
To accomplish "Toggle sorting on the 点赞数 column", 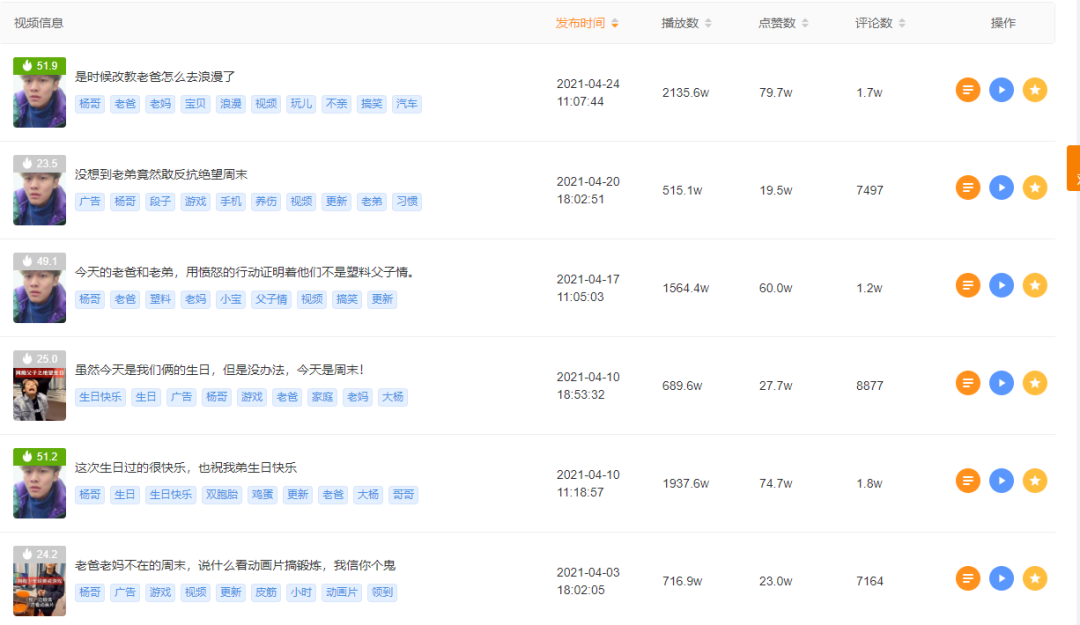I will (x=781, y=22).
